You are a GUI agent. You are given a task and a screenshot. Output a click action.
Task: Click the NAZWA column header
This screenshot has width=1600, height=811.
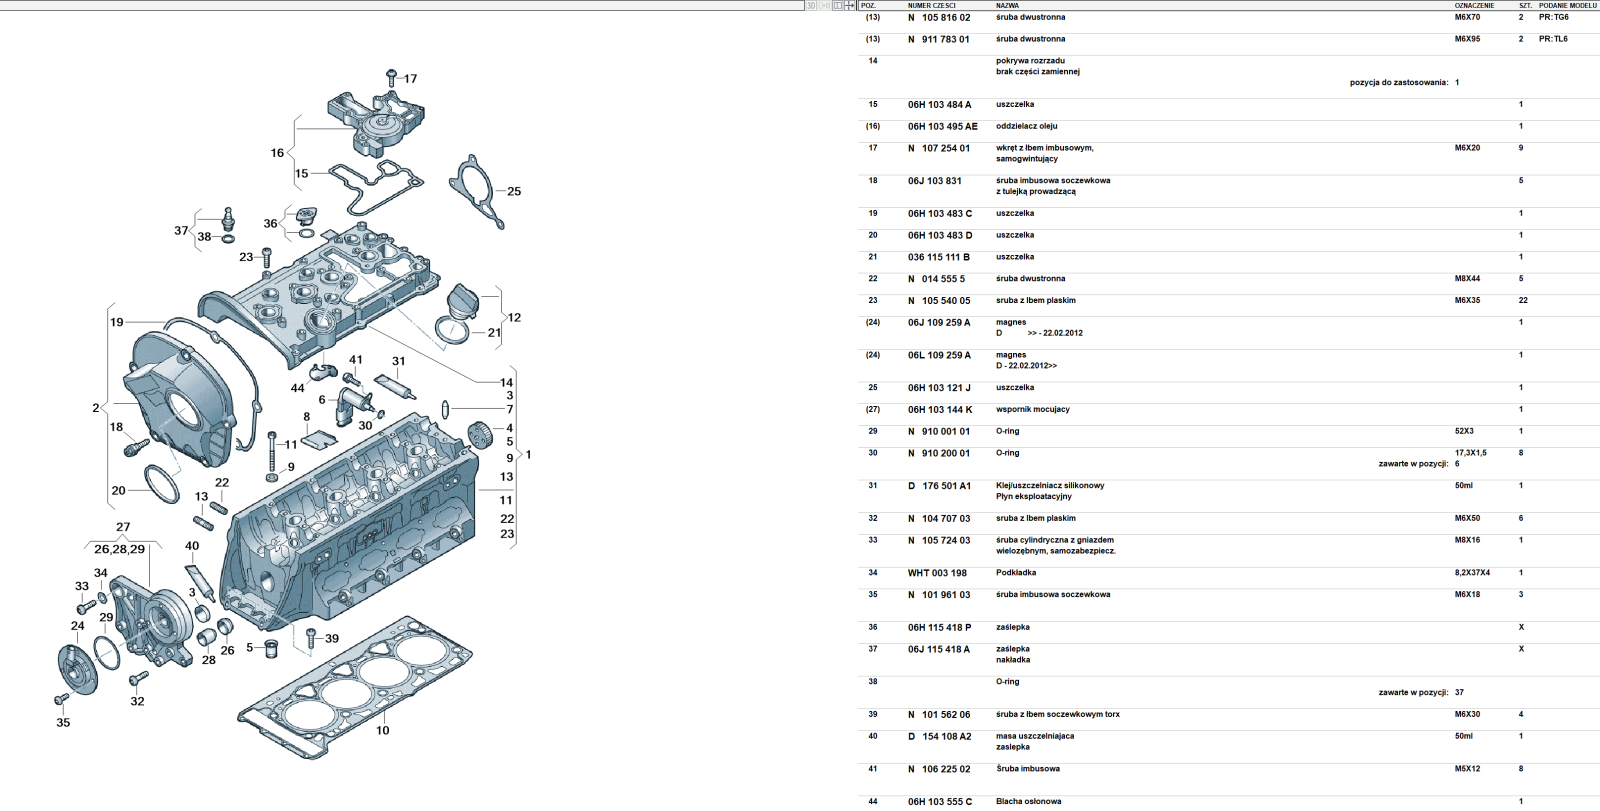1007,6
